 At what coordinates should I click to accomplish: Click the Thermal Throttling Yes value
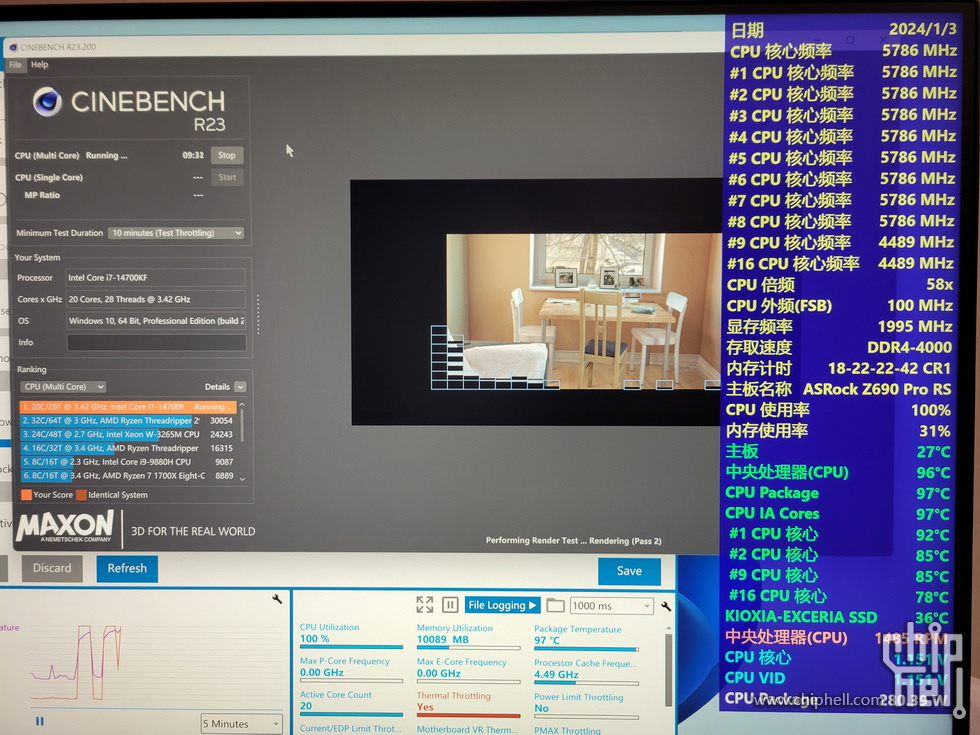tap(425, 707)
